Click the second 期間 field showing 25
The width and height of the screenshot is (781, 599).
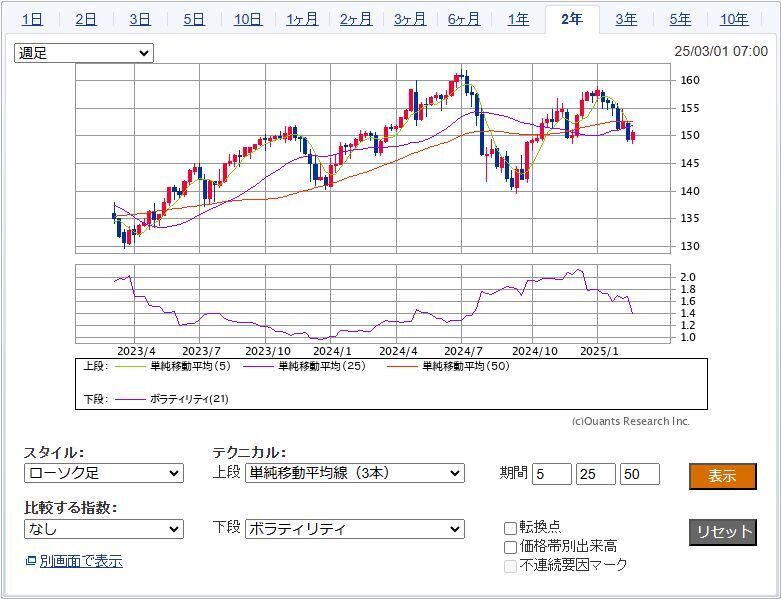click(596, 474)
